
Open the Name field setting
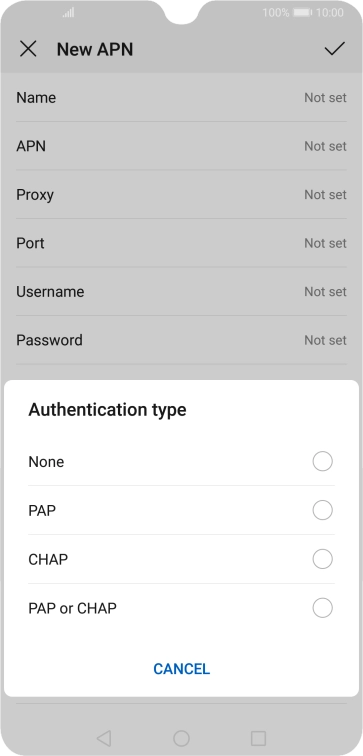181,98
